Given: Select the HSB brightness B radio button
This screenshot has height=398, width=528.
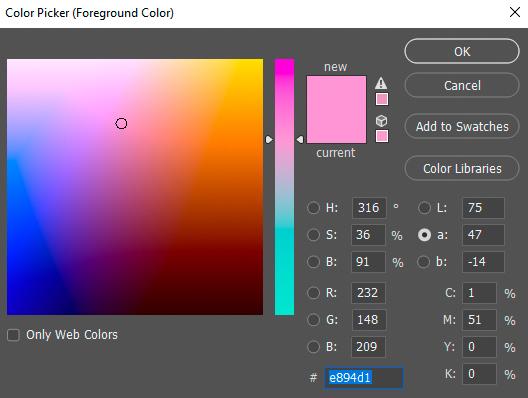Looking at the screenshot, I should click(x=313, y=262).
